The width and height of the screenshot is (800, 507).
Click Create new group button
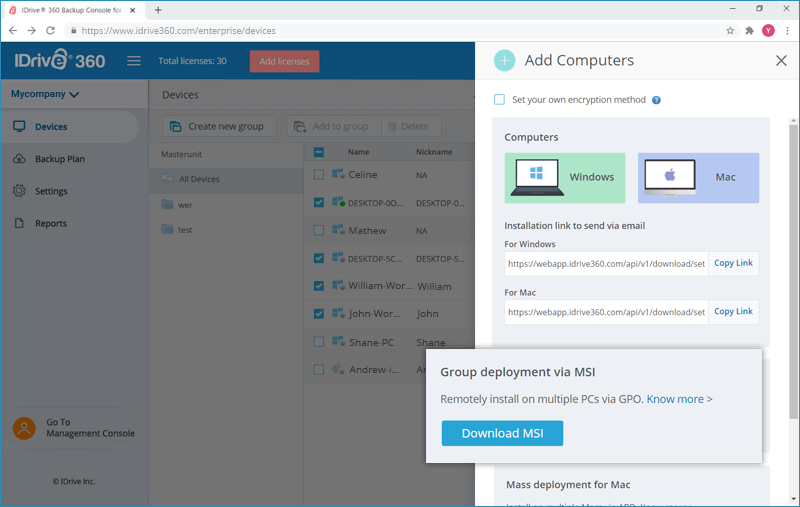pyautogui.click(x=219, y=126)
